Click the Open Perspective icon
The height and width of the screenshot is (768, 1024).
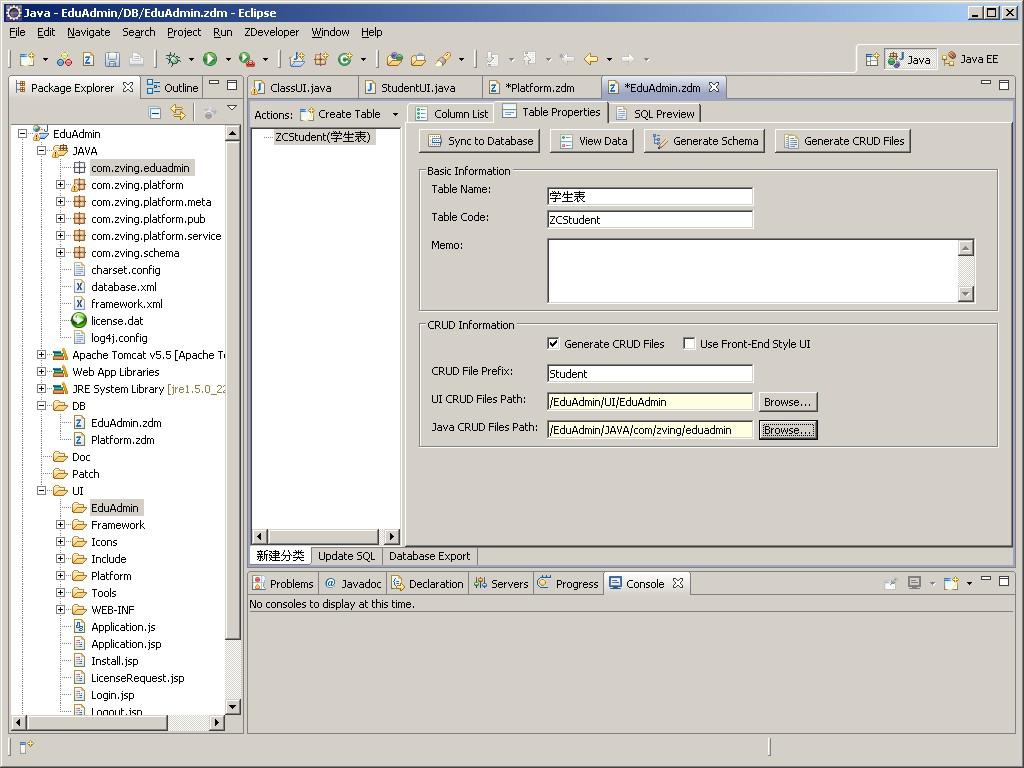pyautogui.click(x=872, y=59)
